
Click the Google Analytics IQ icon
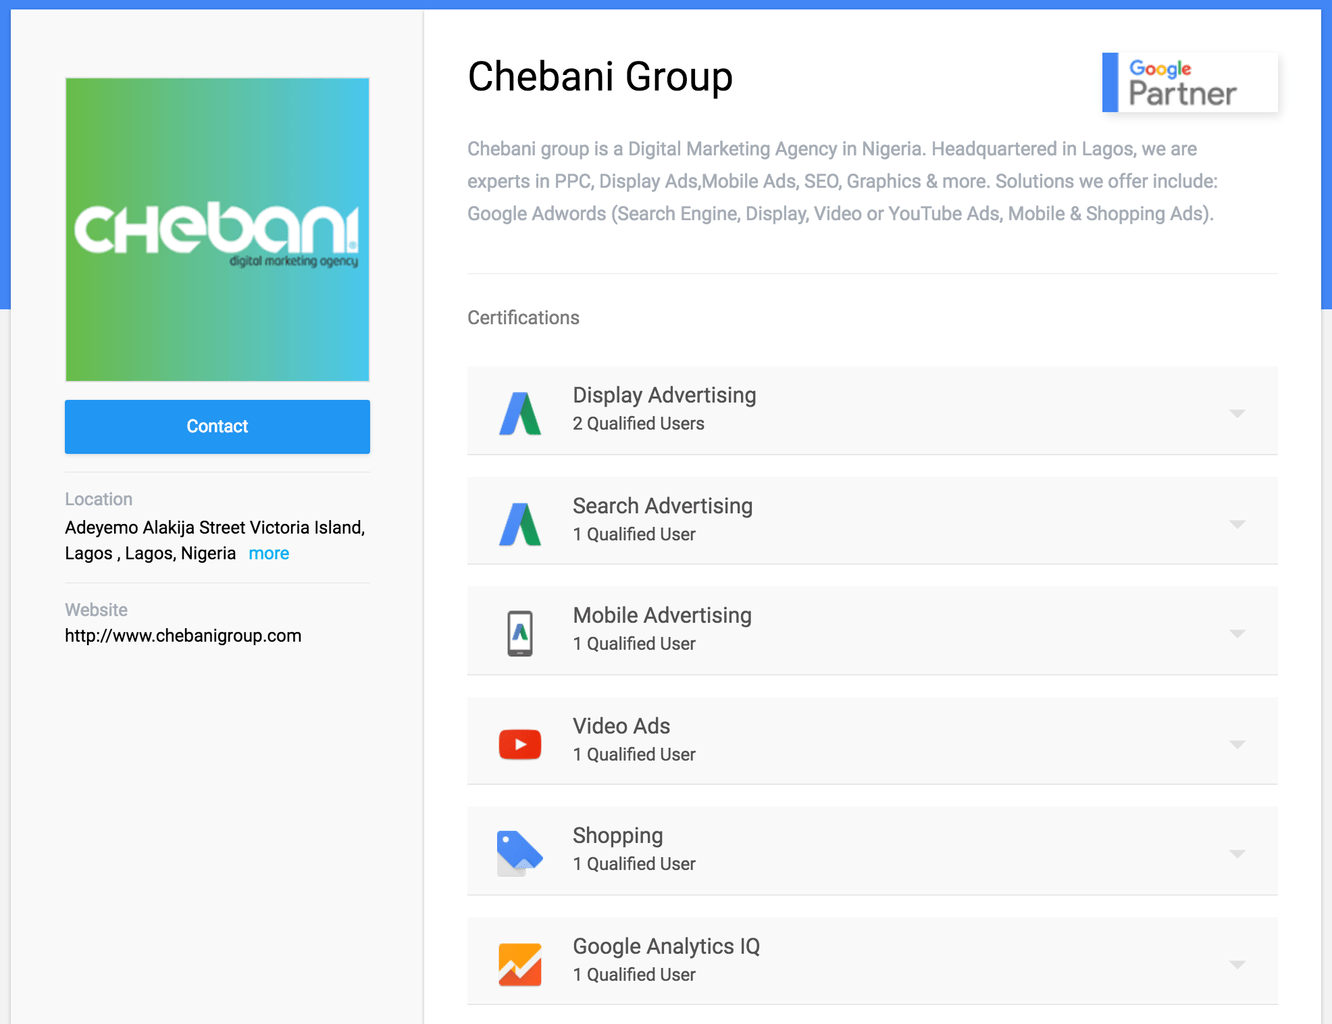point(520,964)
